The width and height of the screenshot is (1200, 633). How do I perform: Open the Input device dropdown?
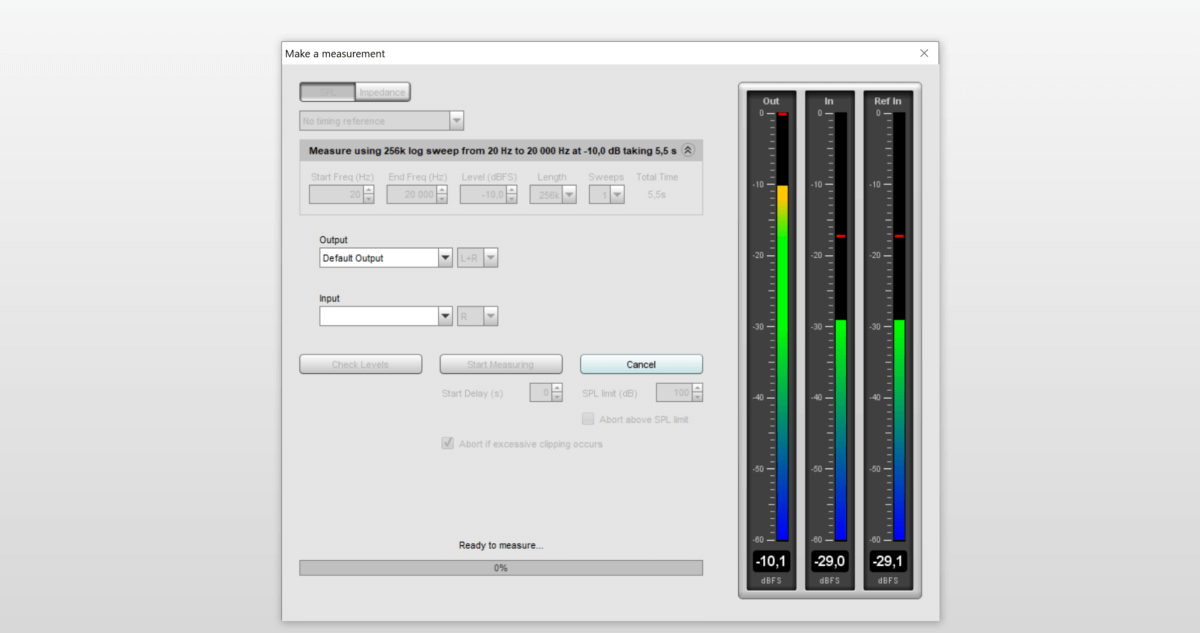point(386,316)
